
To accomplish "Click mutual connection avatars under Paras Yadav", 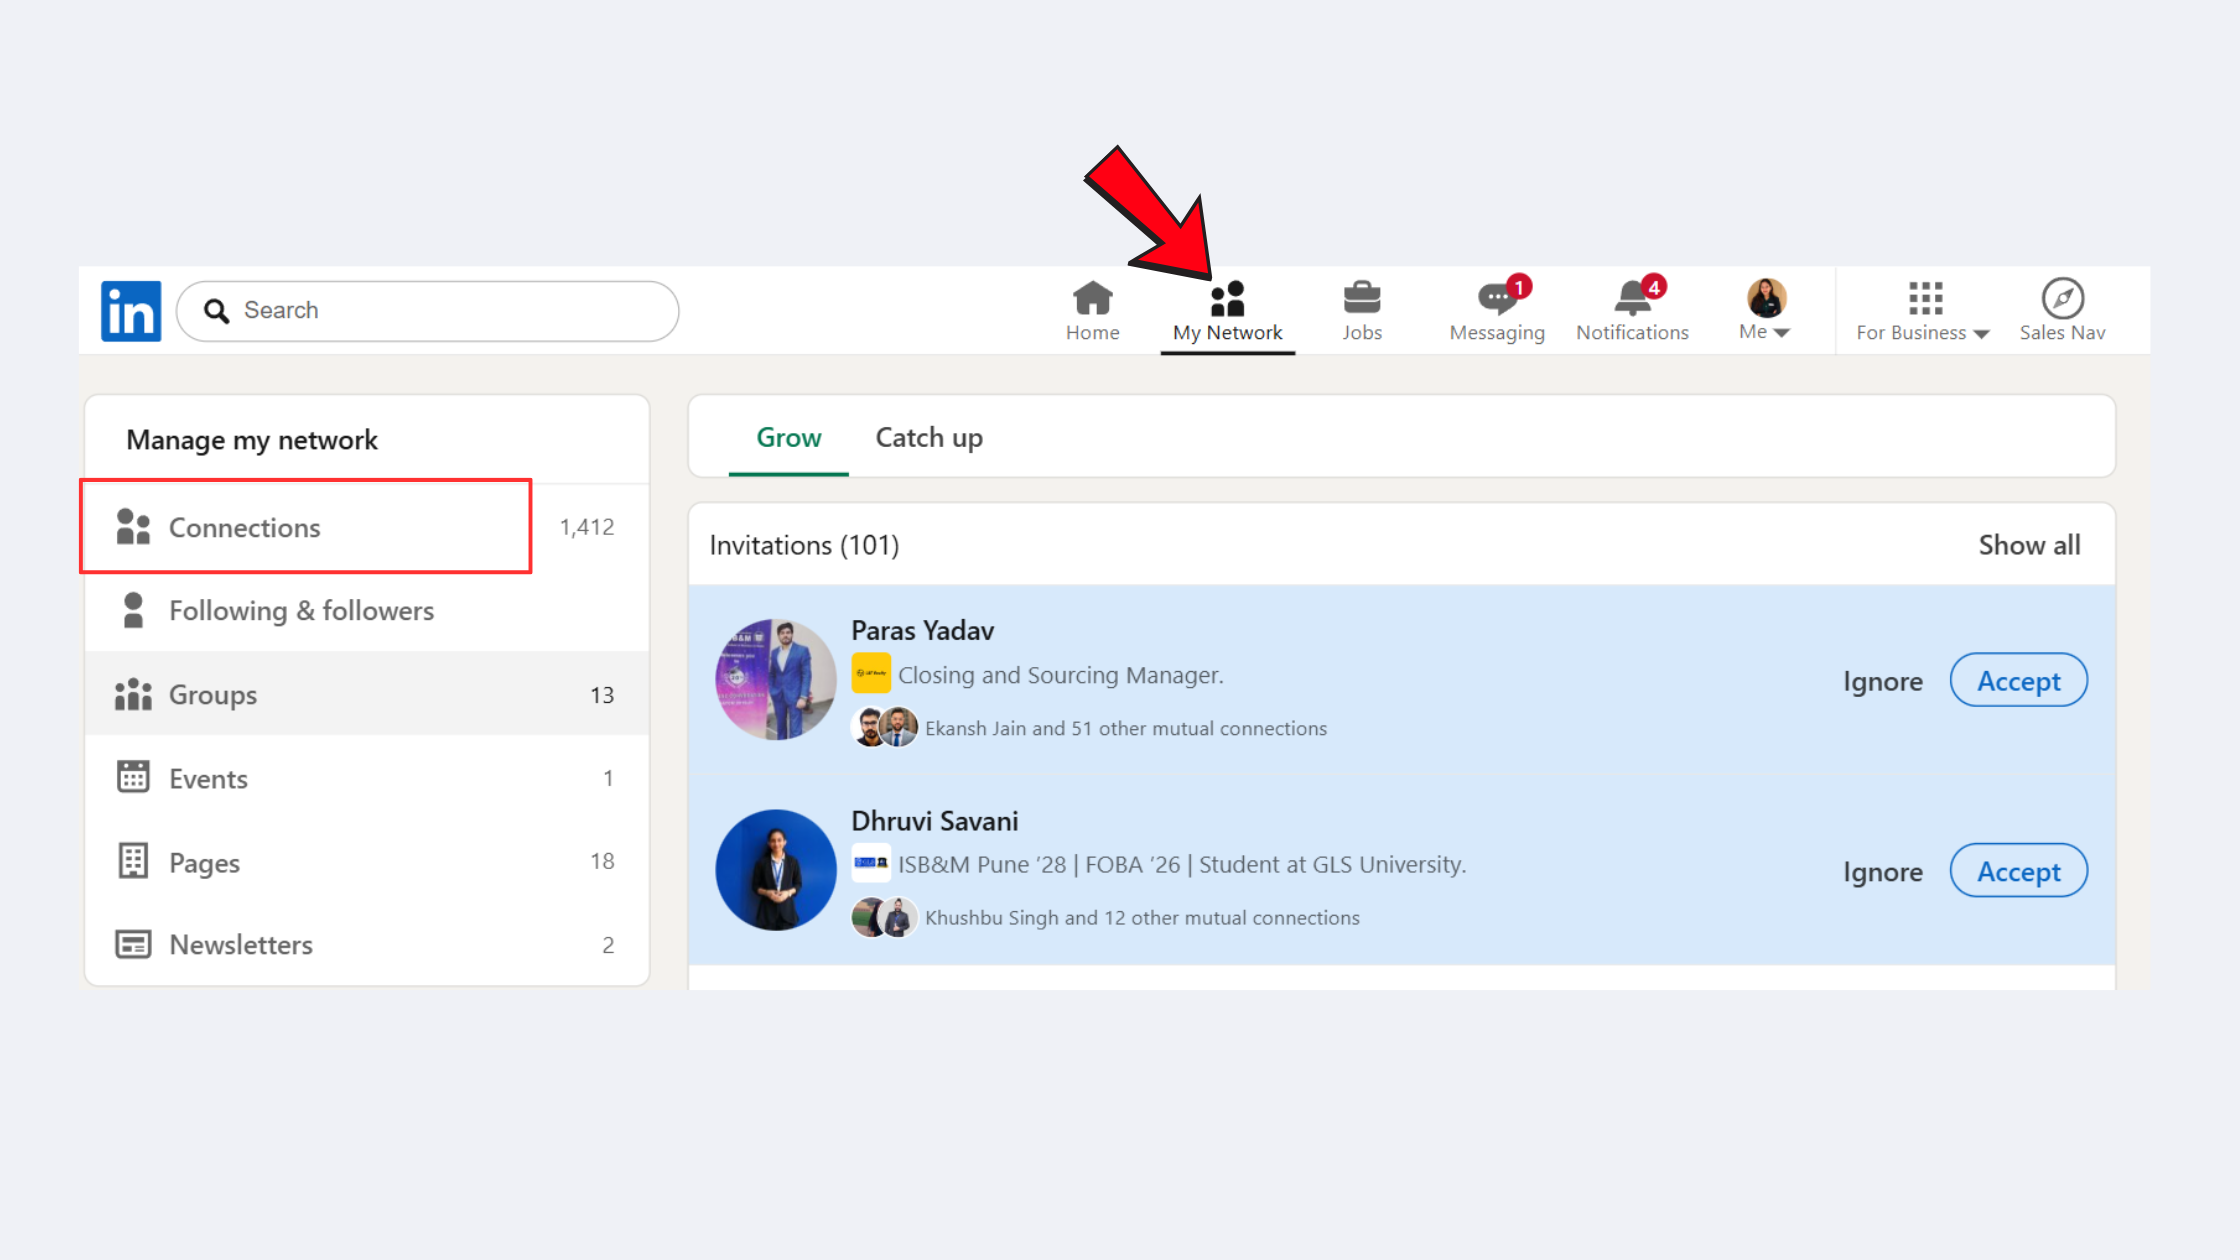I will coord(884,727).
